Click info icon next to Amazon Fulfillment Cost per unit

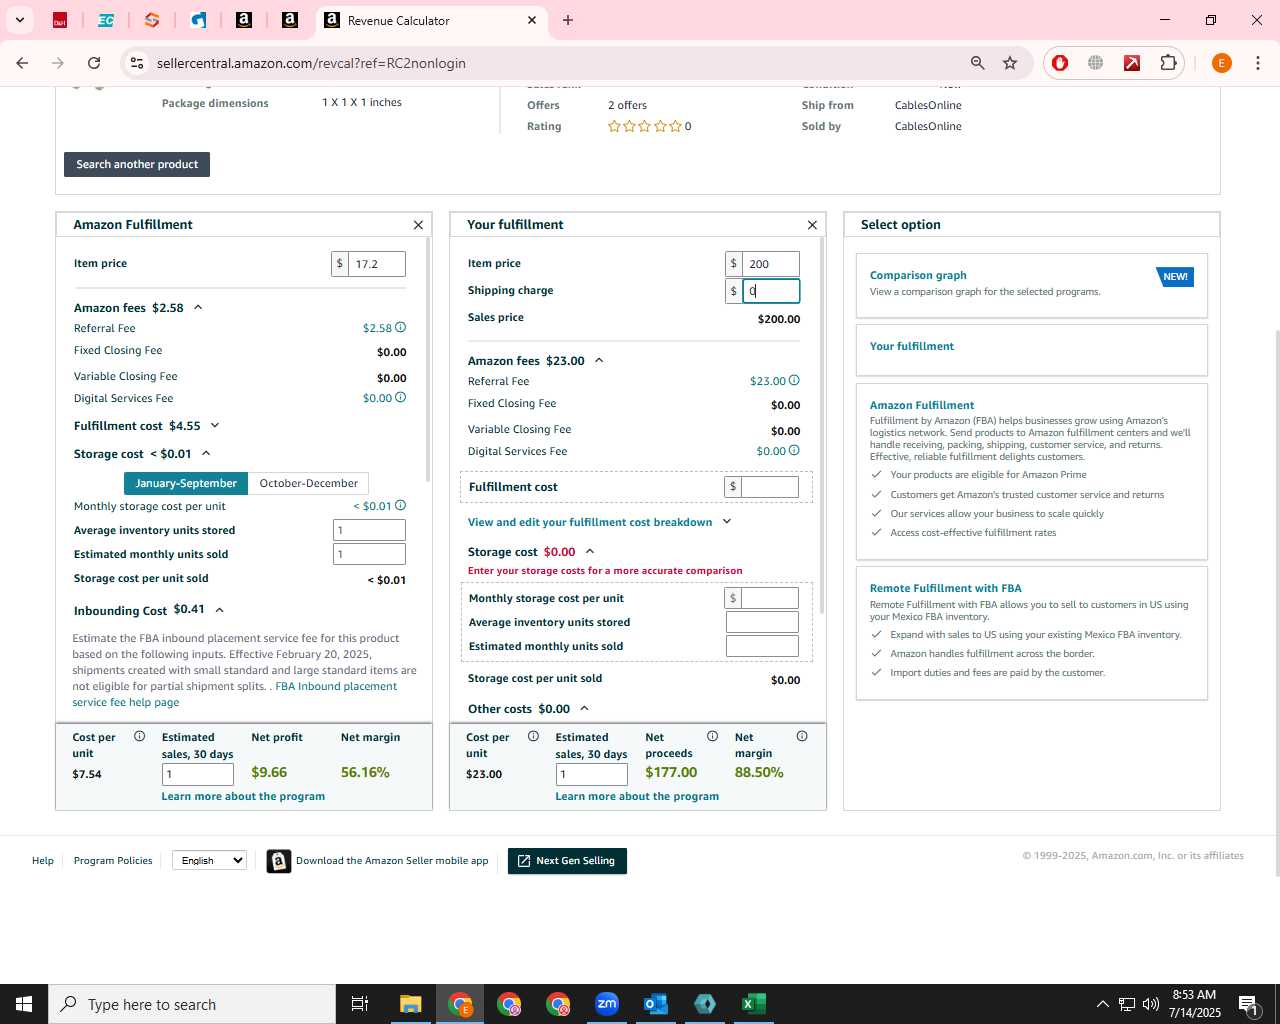click(x=139, y=736)
